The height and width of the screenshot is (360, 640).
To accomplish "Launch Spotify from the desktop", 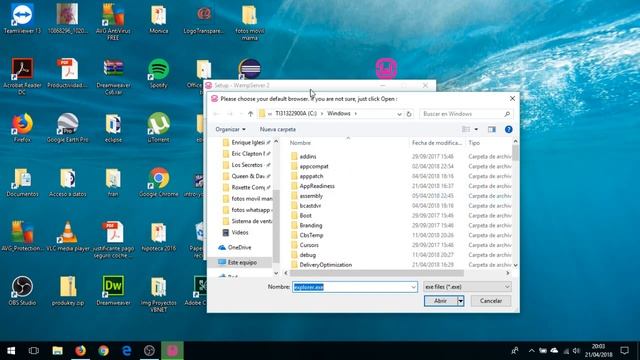I will tap(158, 73).
